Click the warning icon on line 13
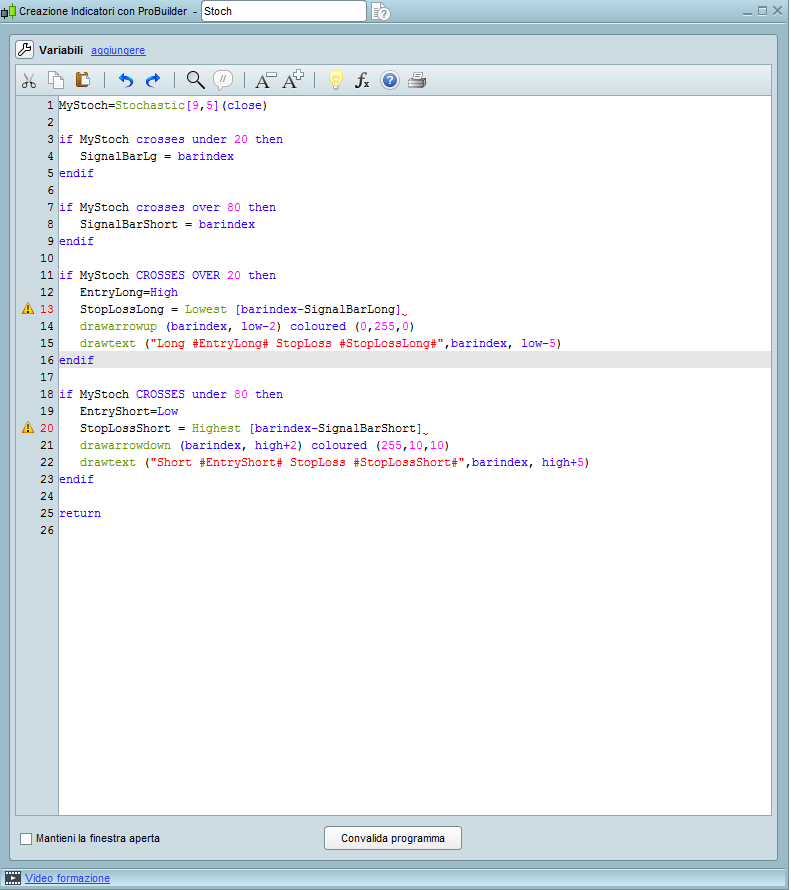The width and height of the screenshot is (791, 890). tap(28, 309)
